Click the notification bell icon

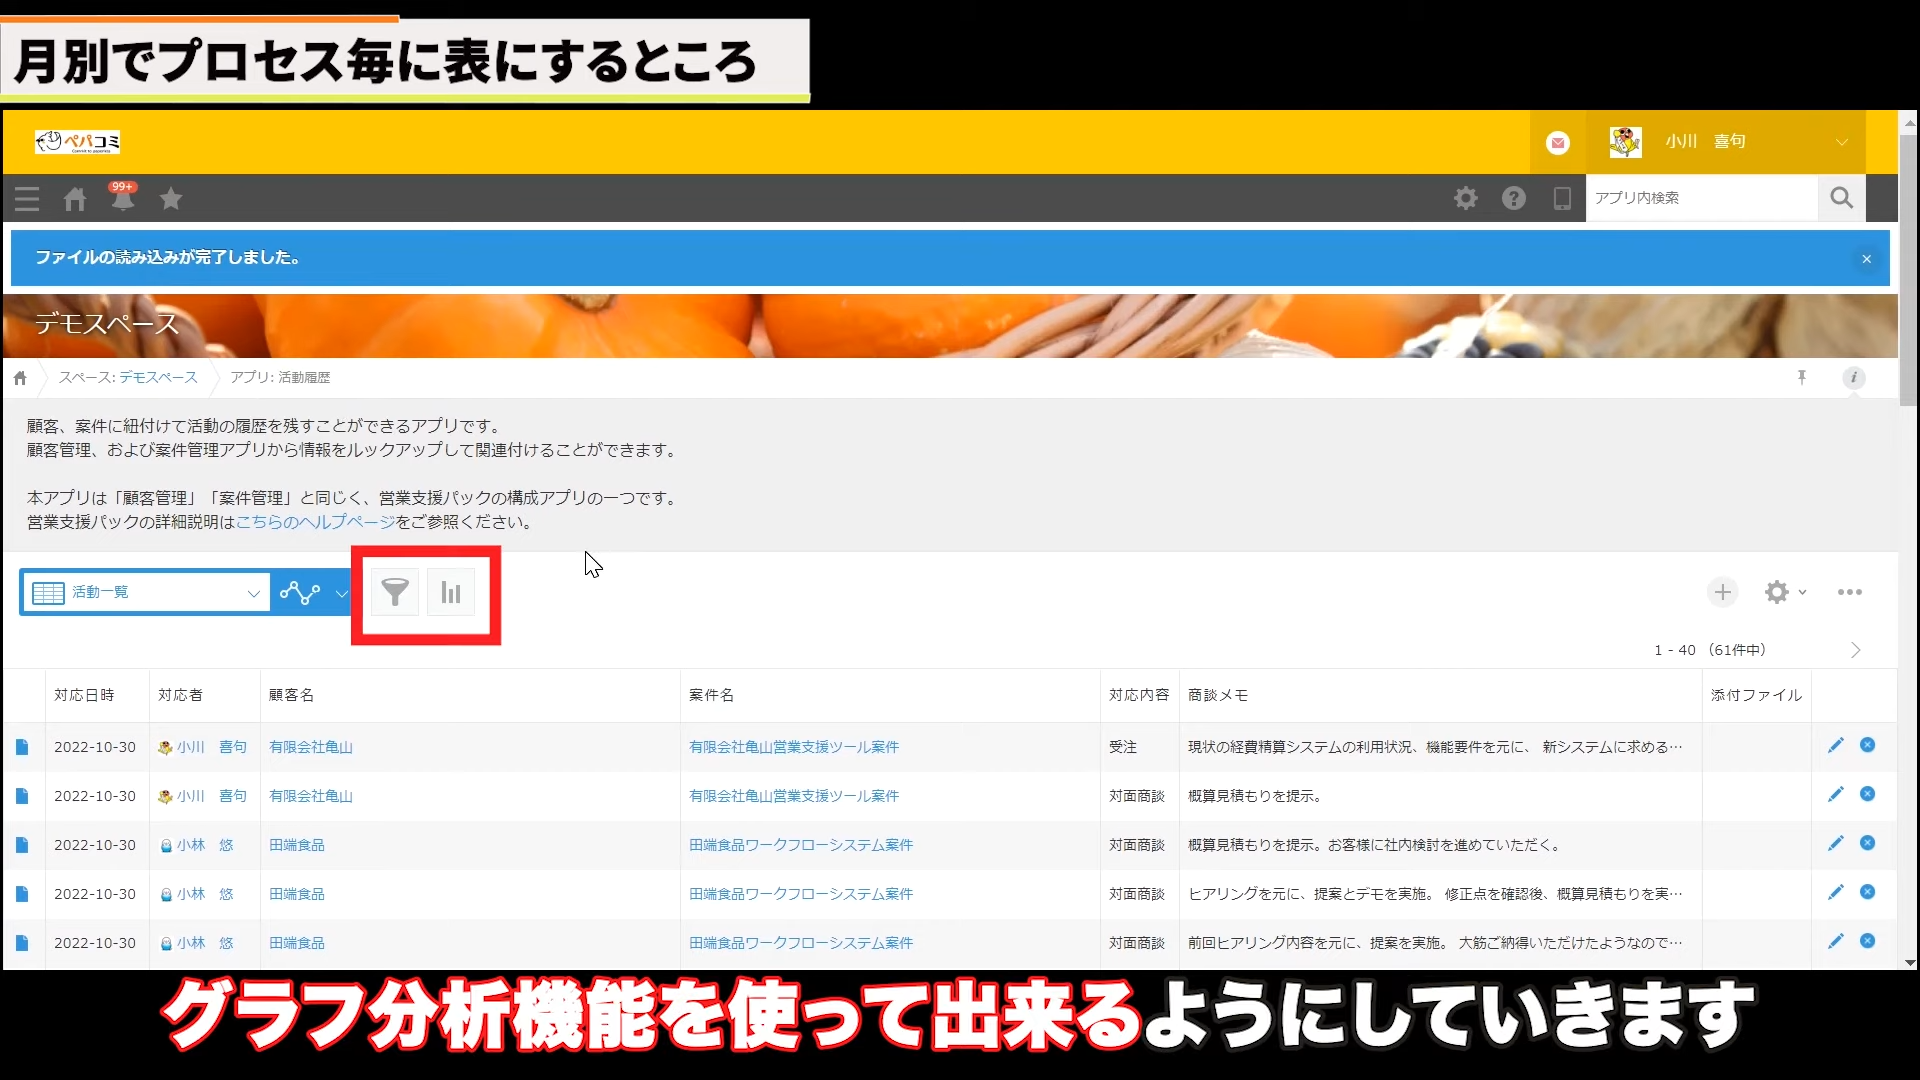tap(122, 199)
